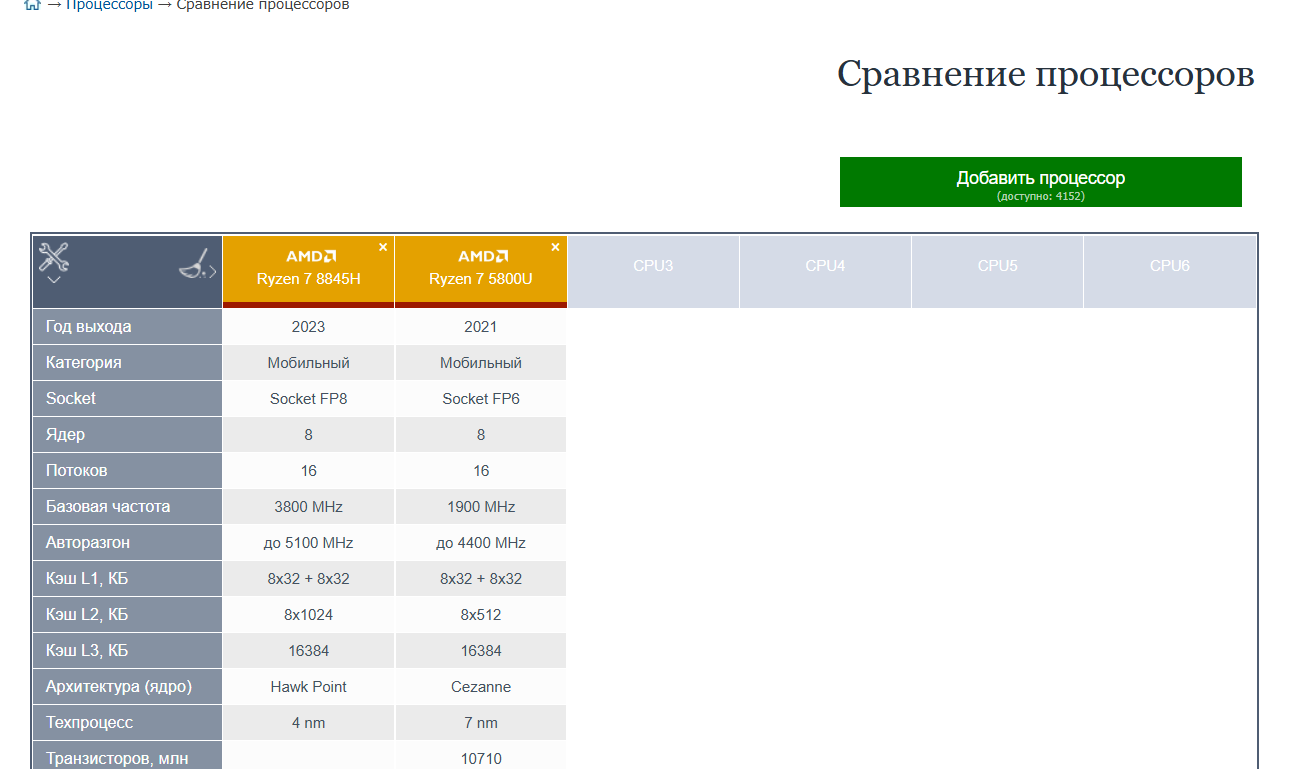
Task: Click the 7 nm process cell
Action: [481, 723]
